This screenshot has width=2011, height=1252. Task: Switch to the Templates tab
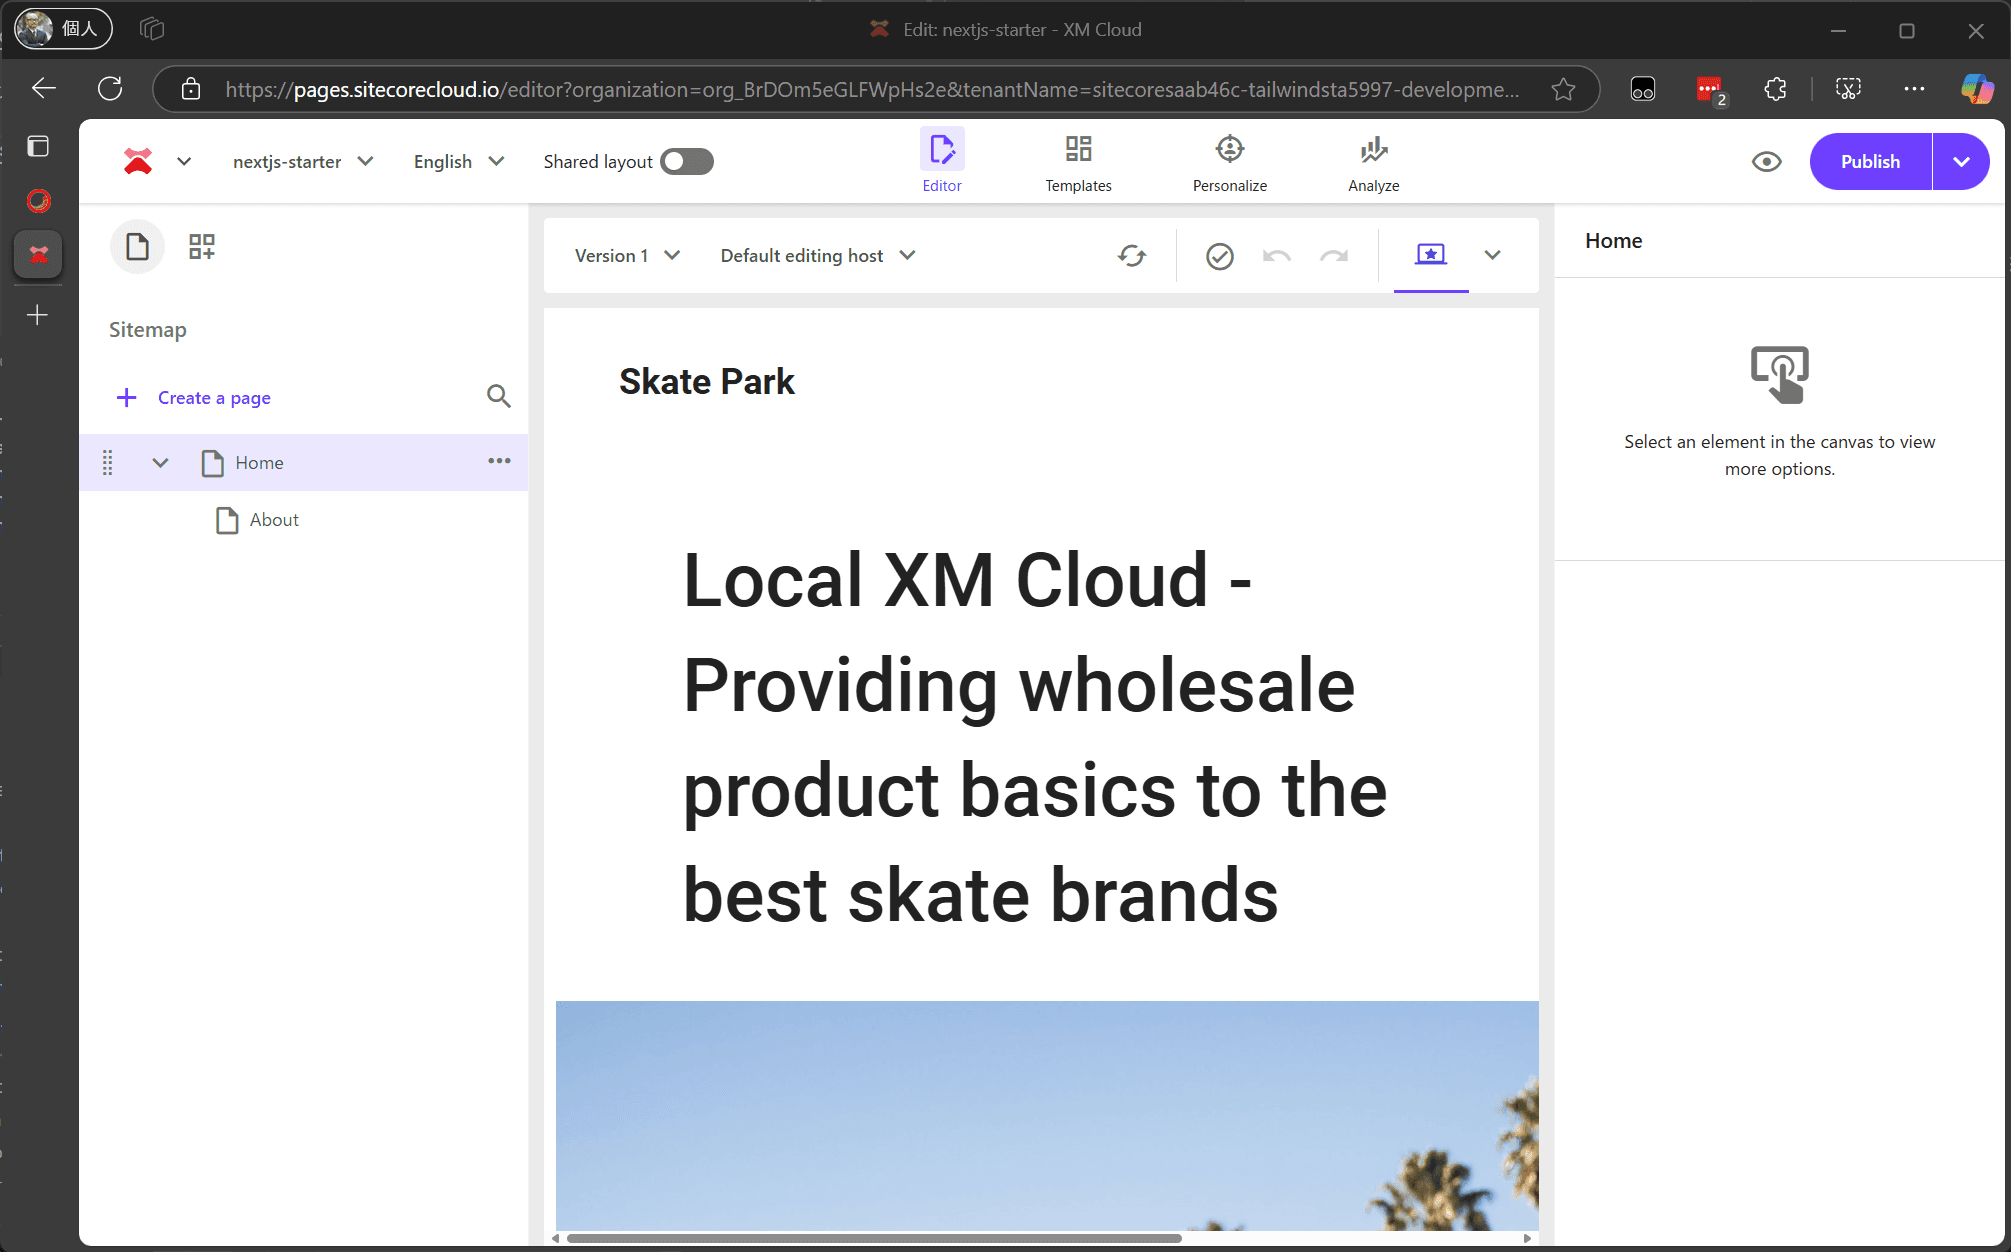[x=1078, y=162]
